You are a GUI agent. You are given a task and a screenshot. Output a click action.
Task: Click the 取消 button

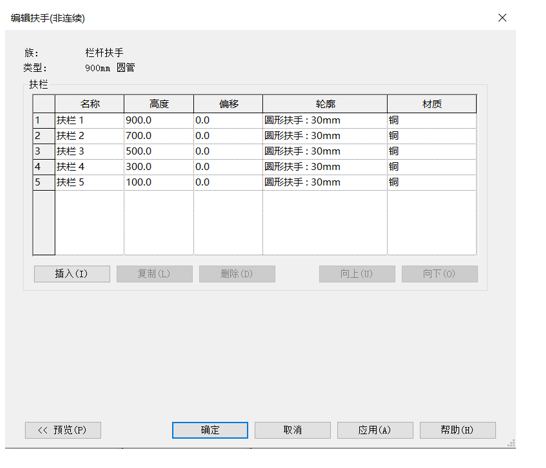[x=292, y=430]
